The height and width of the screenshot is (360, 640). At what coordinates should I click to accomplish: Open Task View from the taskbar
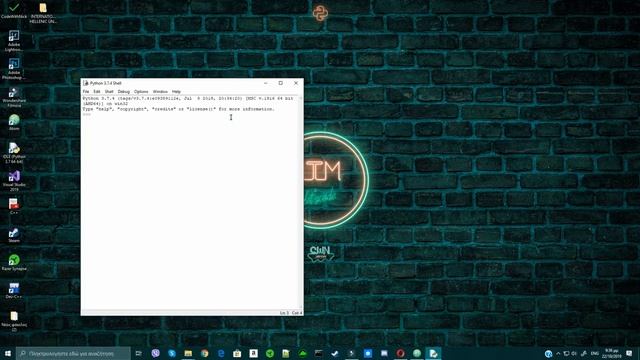pos(139,353)
